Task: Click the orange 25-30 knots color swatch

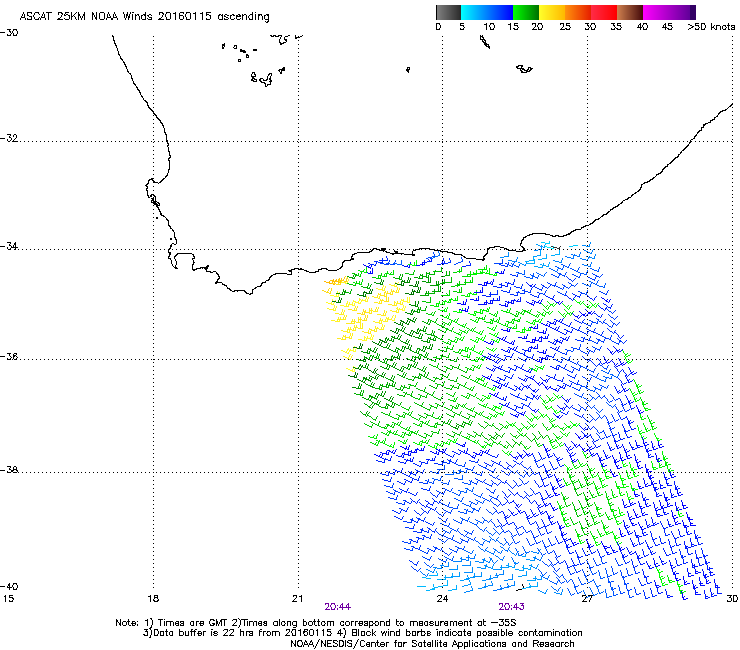Action: 578,12
